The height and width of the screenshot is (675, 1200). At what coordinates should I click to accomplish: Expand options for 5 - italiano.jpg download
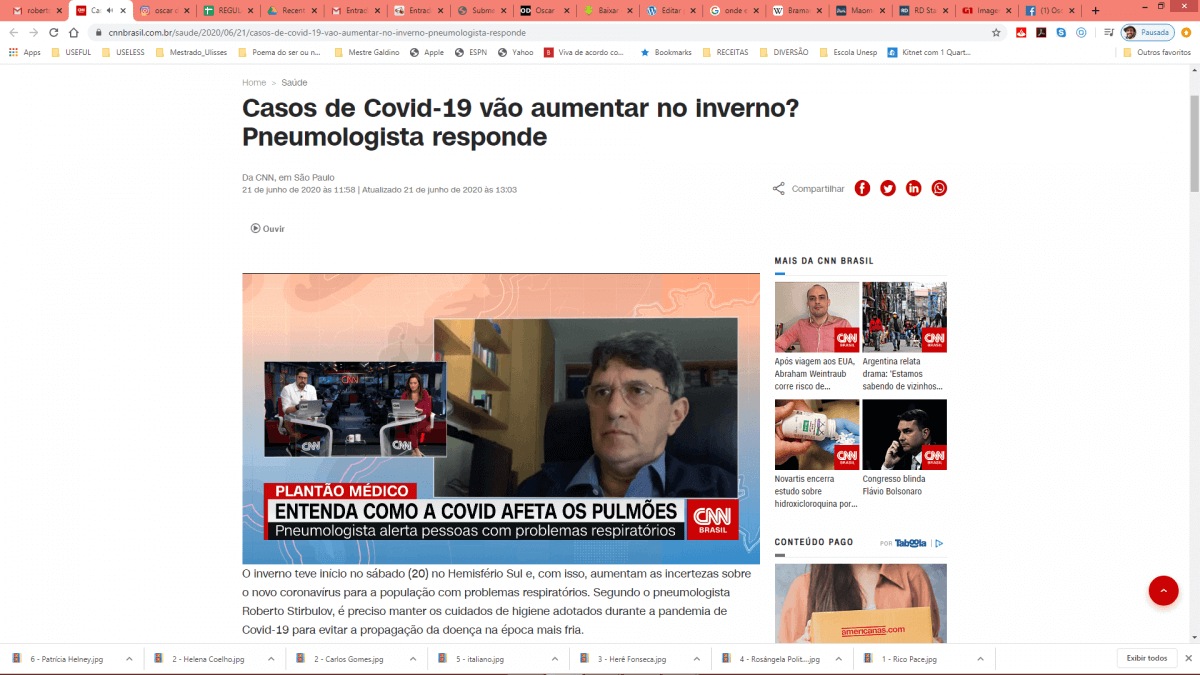(x=554, y=659)
